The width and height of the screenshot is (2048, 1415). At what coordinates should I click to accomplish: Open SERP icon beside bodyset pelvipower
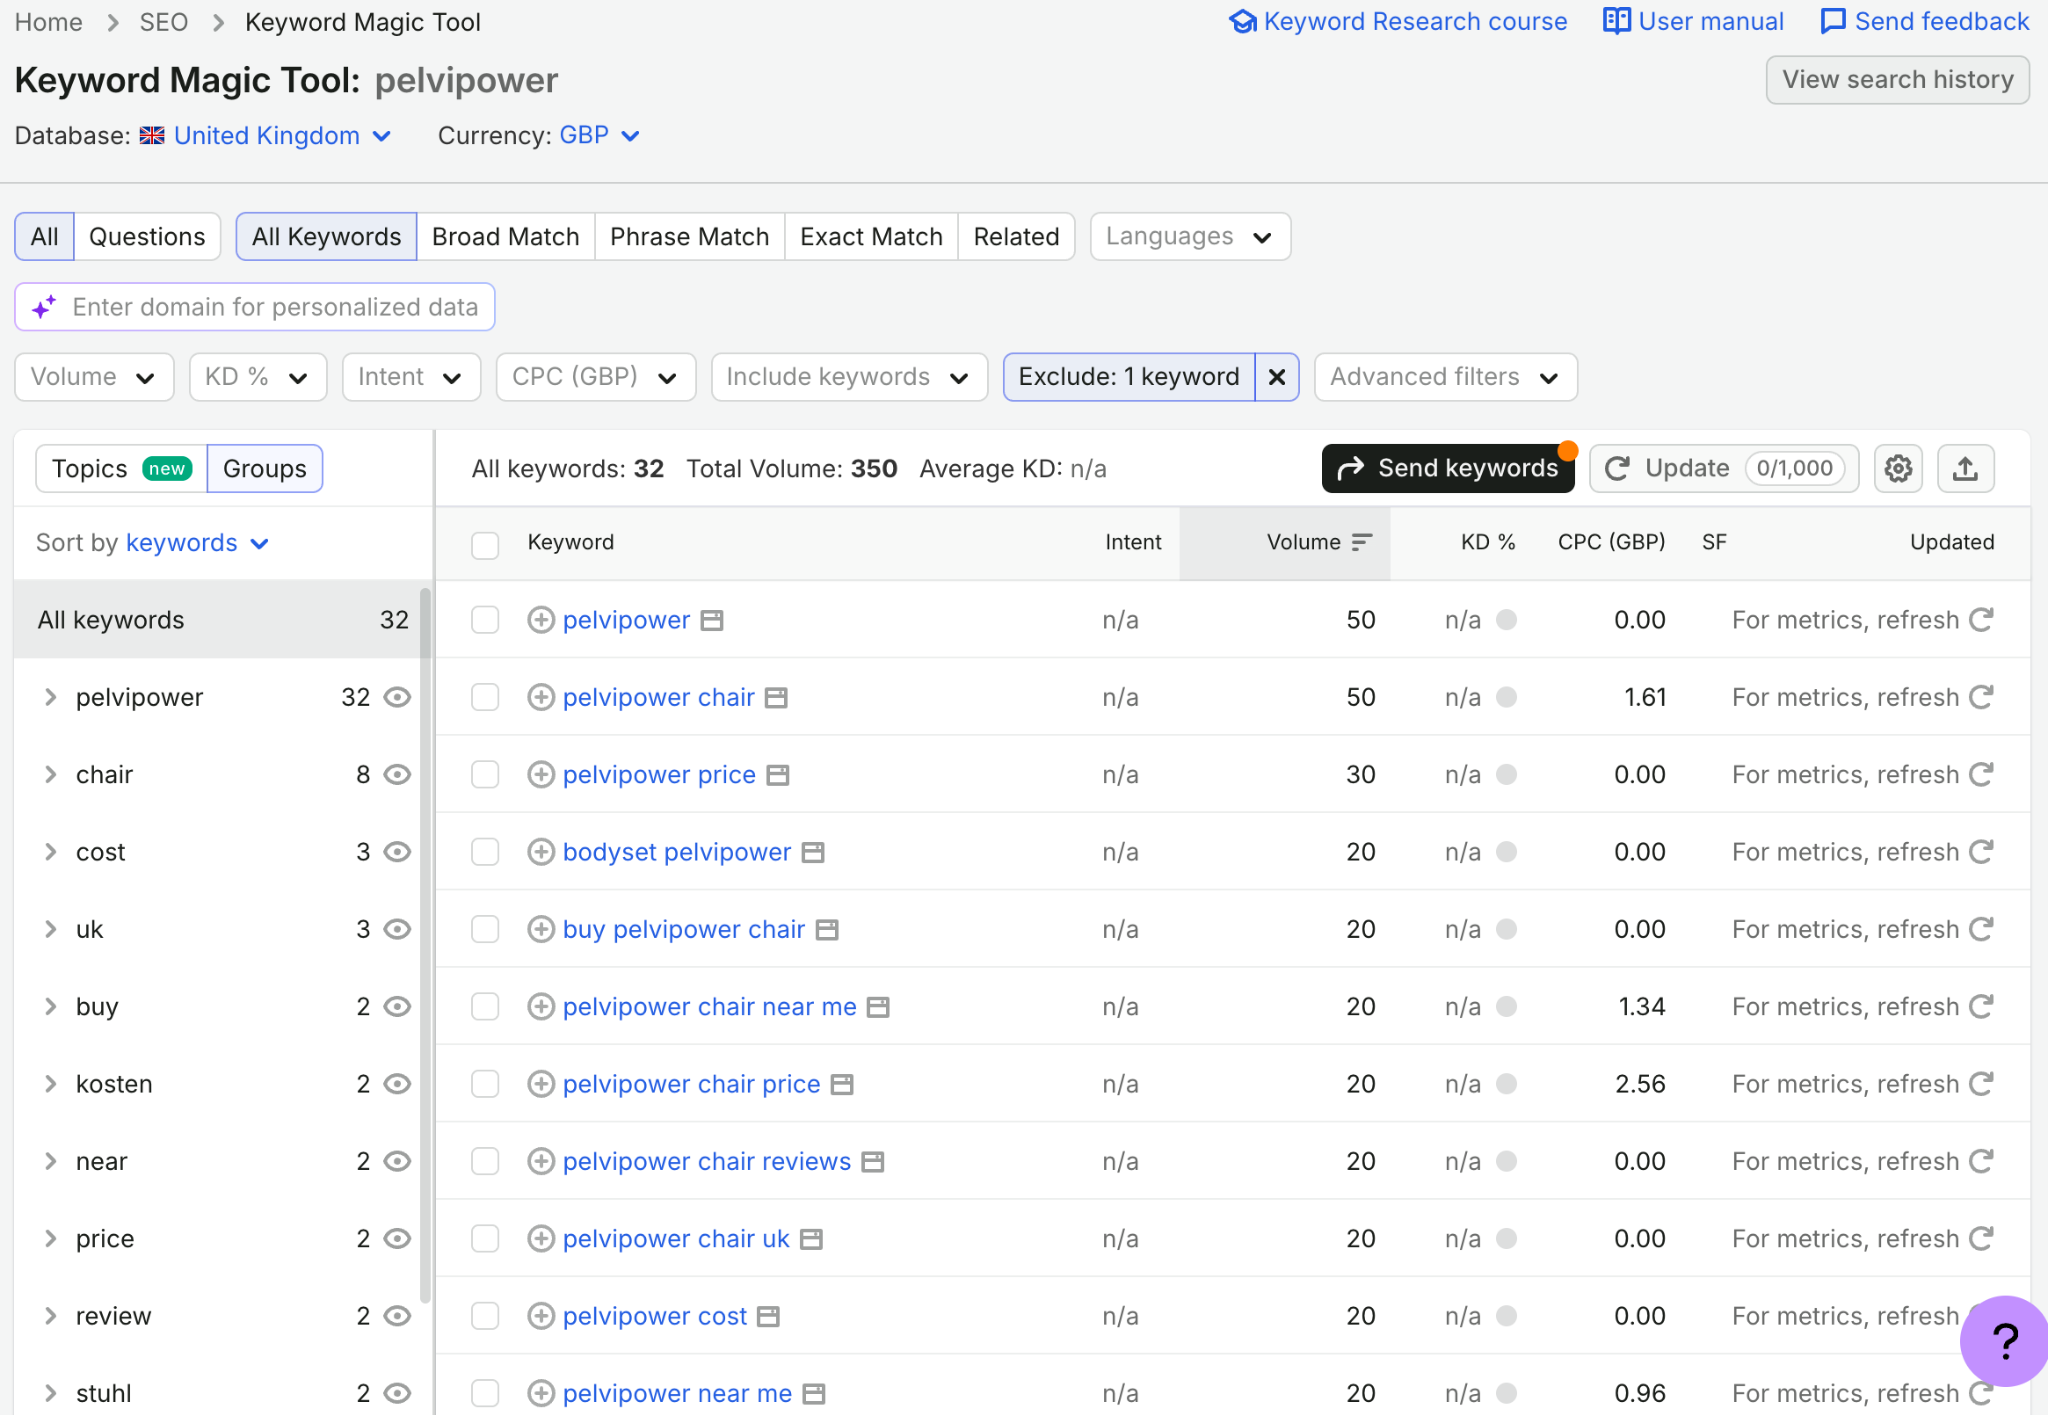(x=814, y=852)
